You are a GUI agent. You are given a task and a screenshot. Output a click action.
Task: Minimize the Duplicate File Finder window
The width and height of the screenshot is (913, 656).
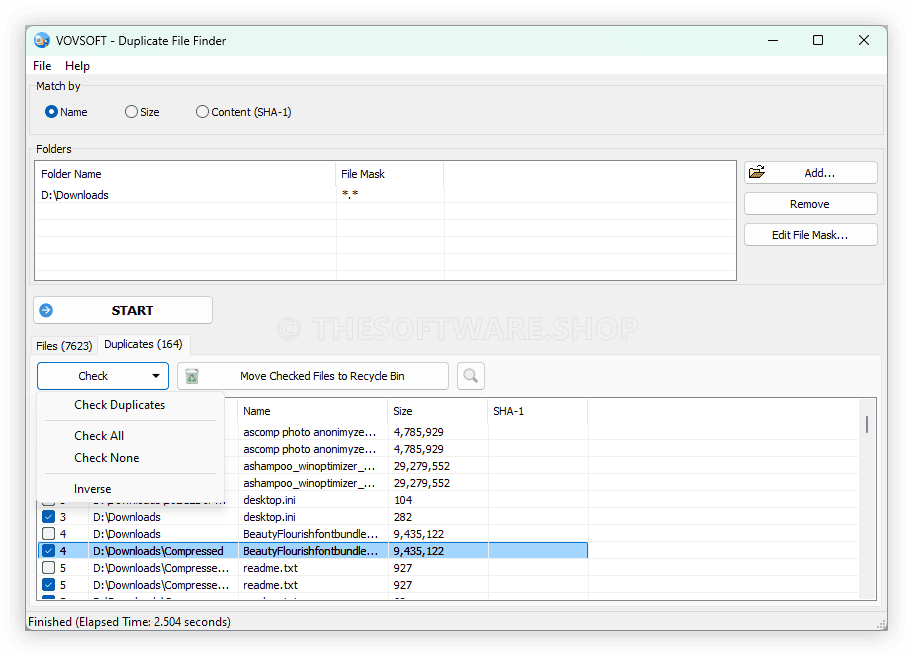(773, 40)
